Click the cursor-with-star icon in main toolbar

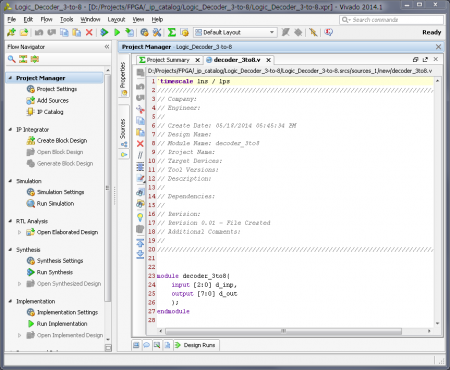point(313,32)
